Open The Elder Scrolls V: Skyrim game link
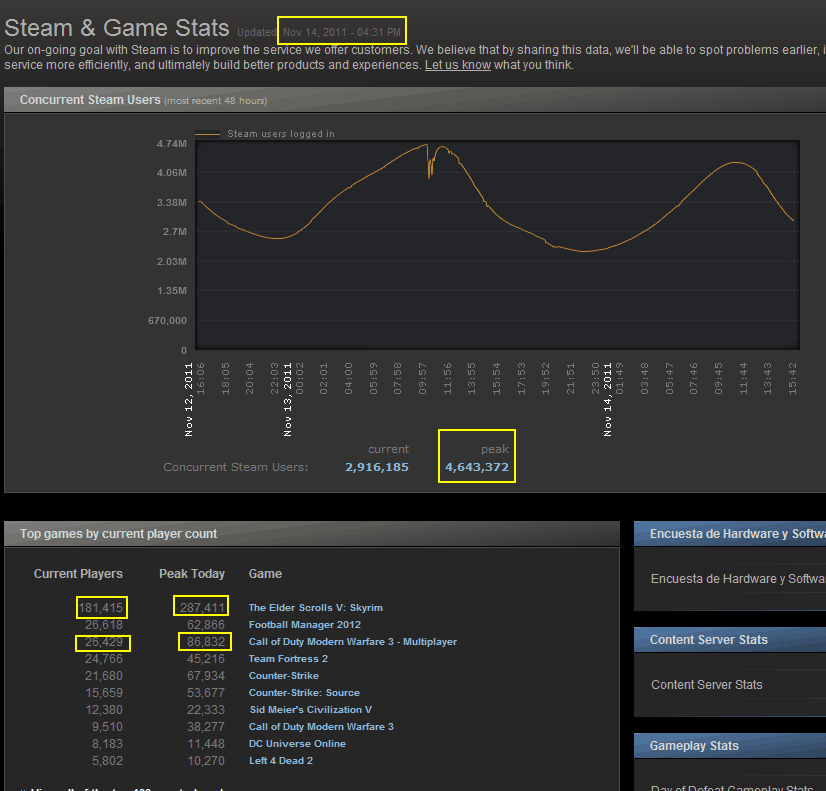This screenshot has width=826, height=791. [x=316, y=608]
